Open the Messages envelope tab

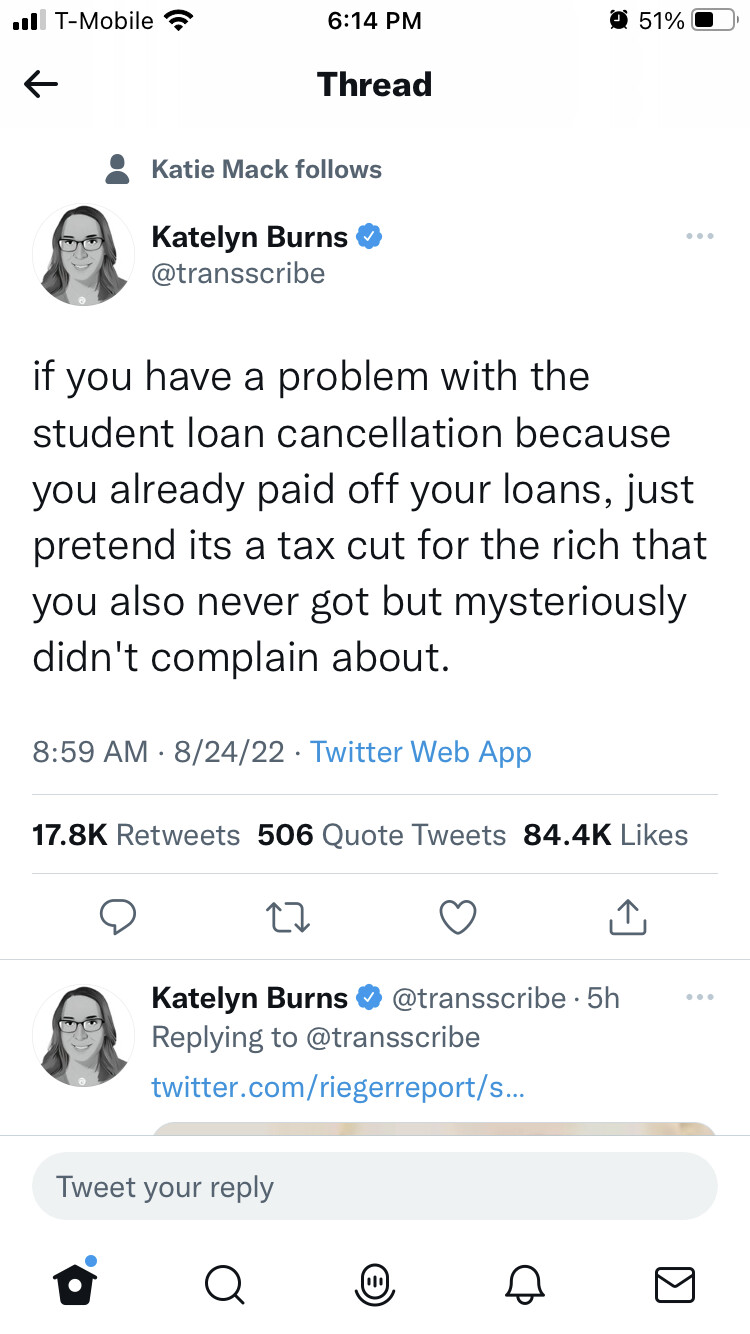pyautogui.click(x=675, y=1283)
